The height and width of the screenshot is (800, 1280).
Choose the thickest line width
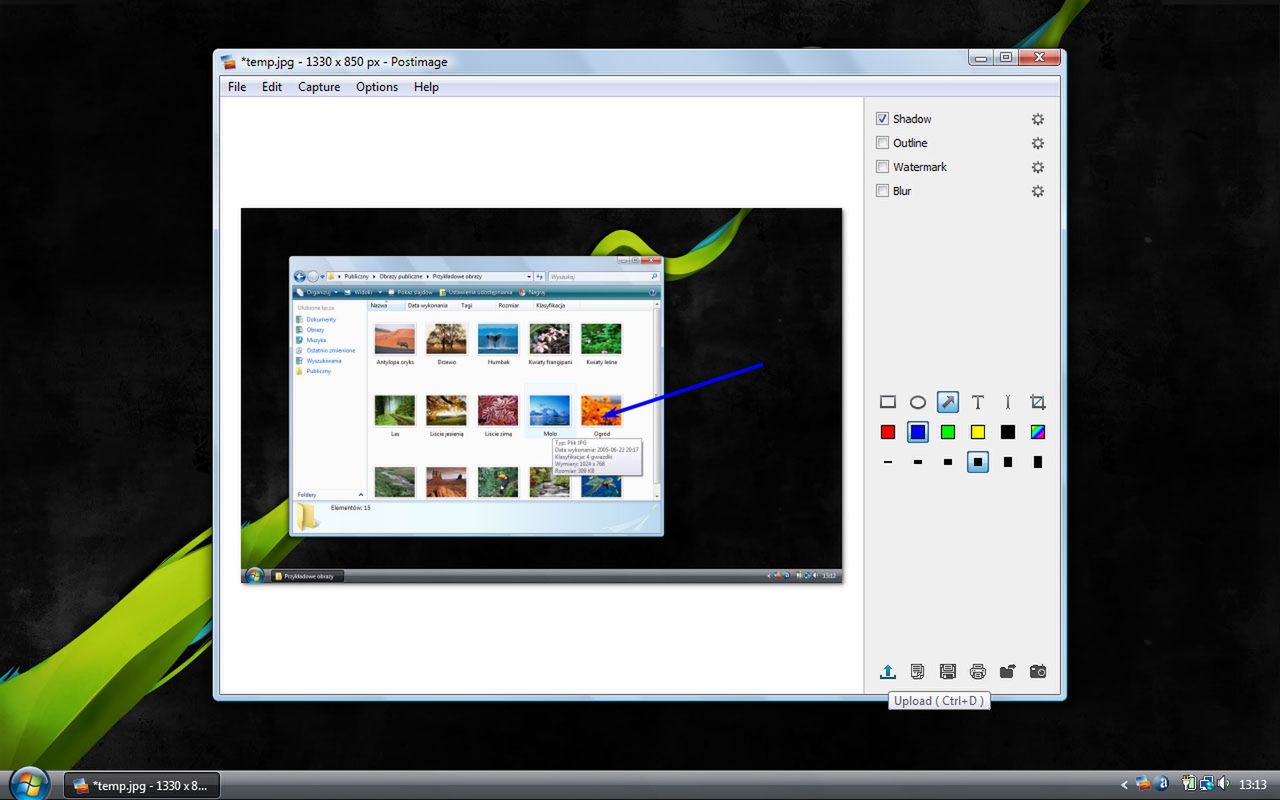(1038, 462)
